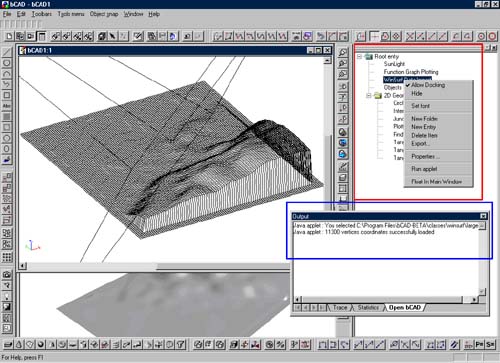Viewport: 500px width, 363px height.
Task: Select the Root entry label
Action: [386, 56]
